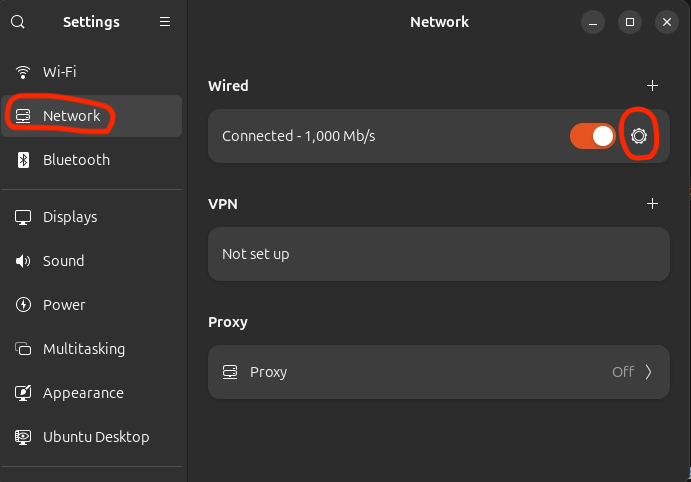Click the Wi-Fi sidebar icon
The image size is (691, 482).
pyautogui.click(x=23, y=72)
